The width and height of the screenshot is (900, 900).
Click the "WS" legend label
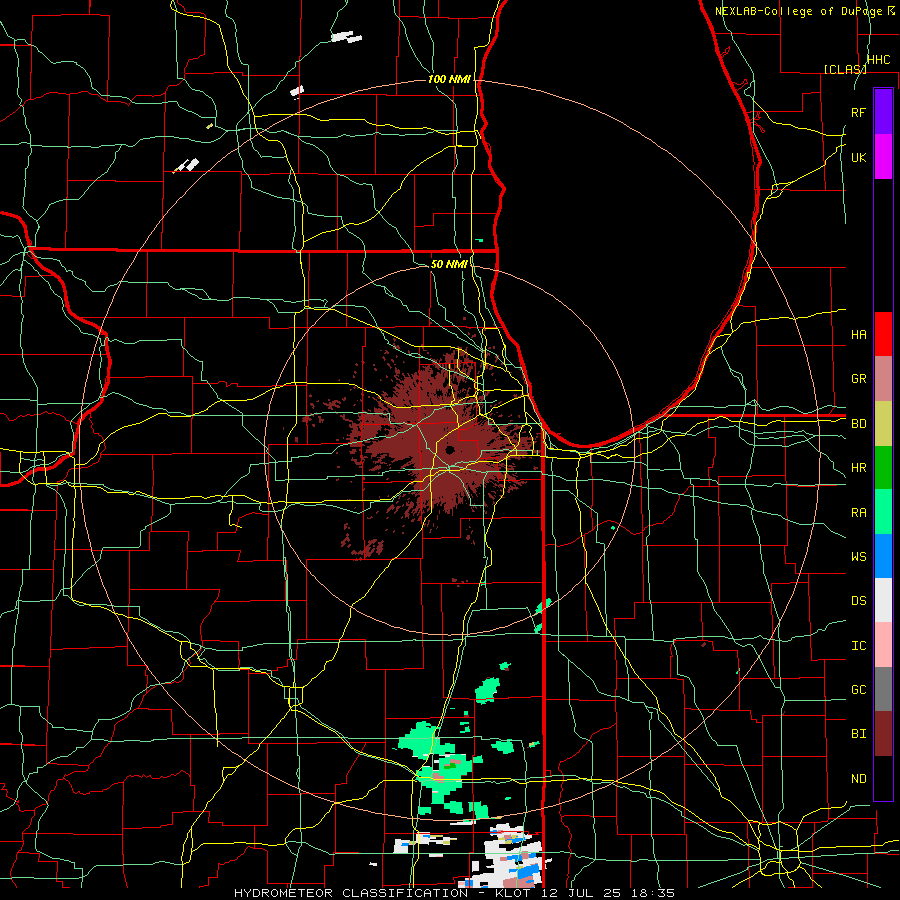click(859, 557)
